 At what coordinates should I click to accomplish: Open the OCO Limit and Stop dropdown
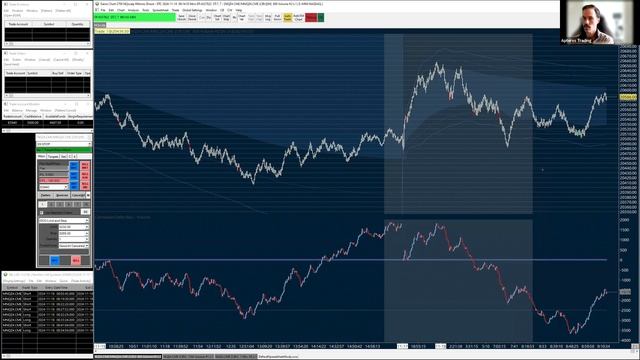tap(64, 220)
